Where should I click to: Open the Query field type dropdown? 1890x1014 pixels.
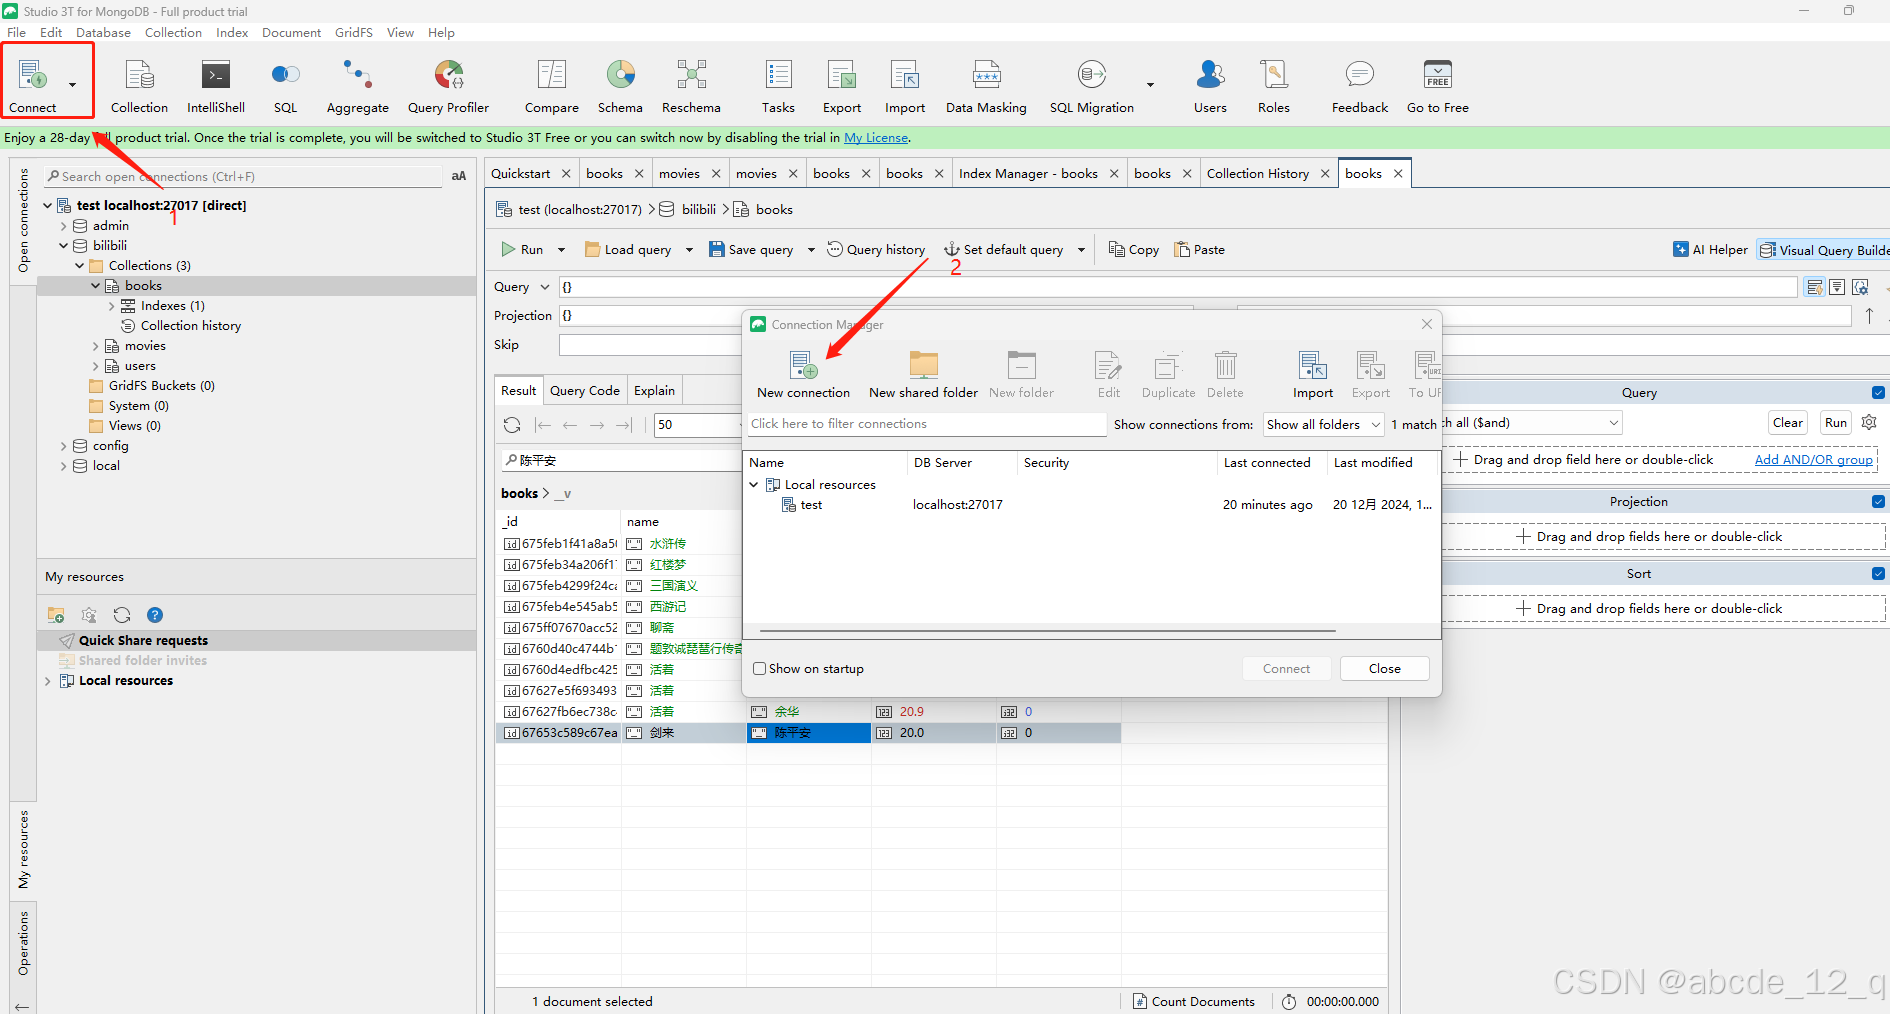click(x=545, y=287)
